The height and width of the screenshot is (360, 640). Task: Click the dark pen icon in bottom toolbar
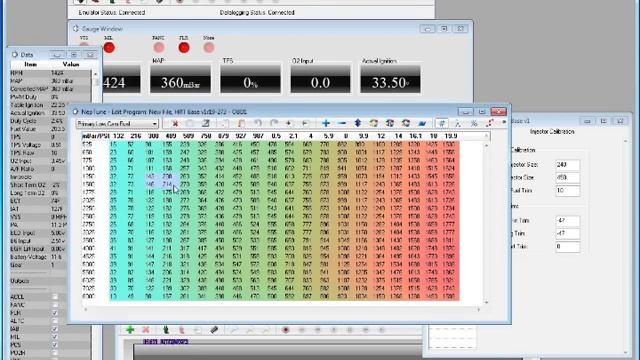click(x=214, y=330)
